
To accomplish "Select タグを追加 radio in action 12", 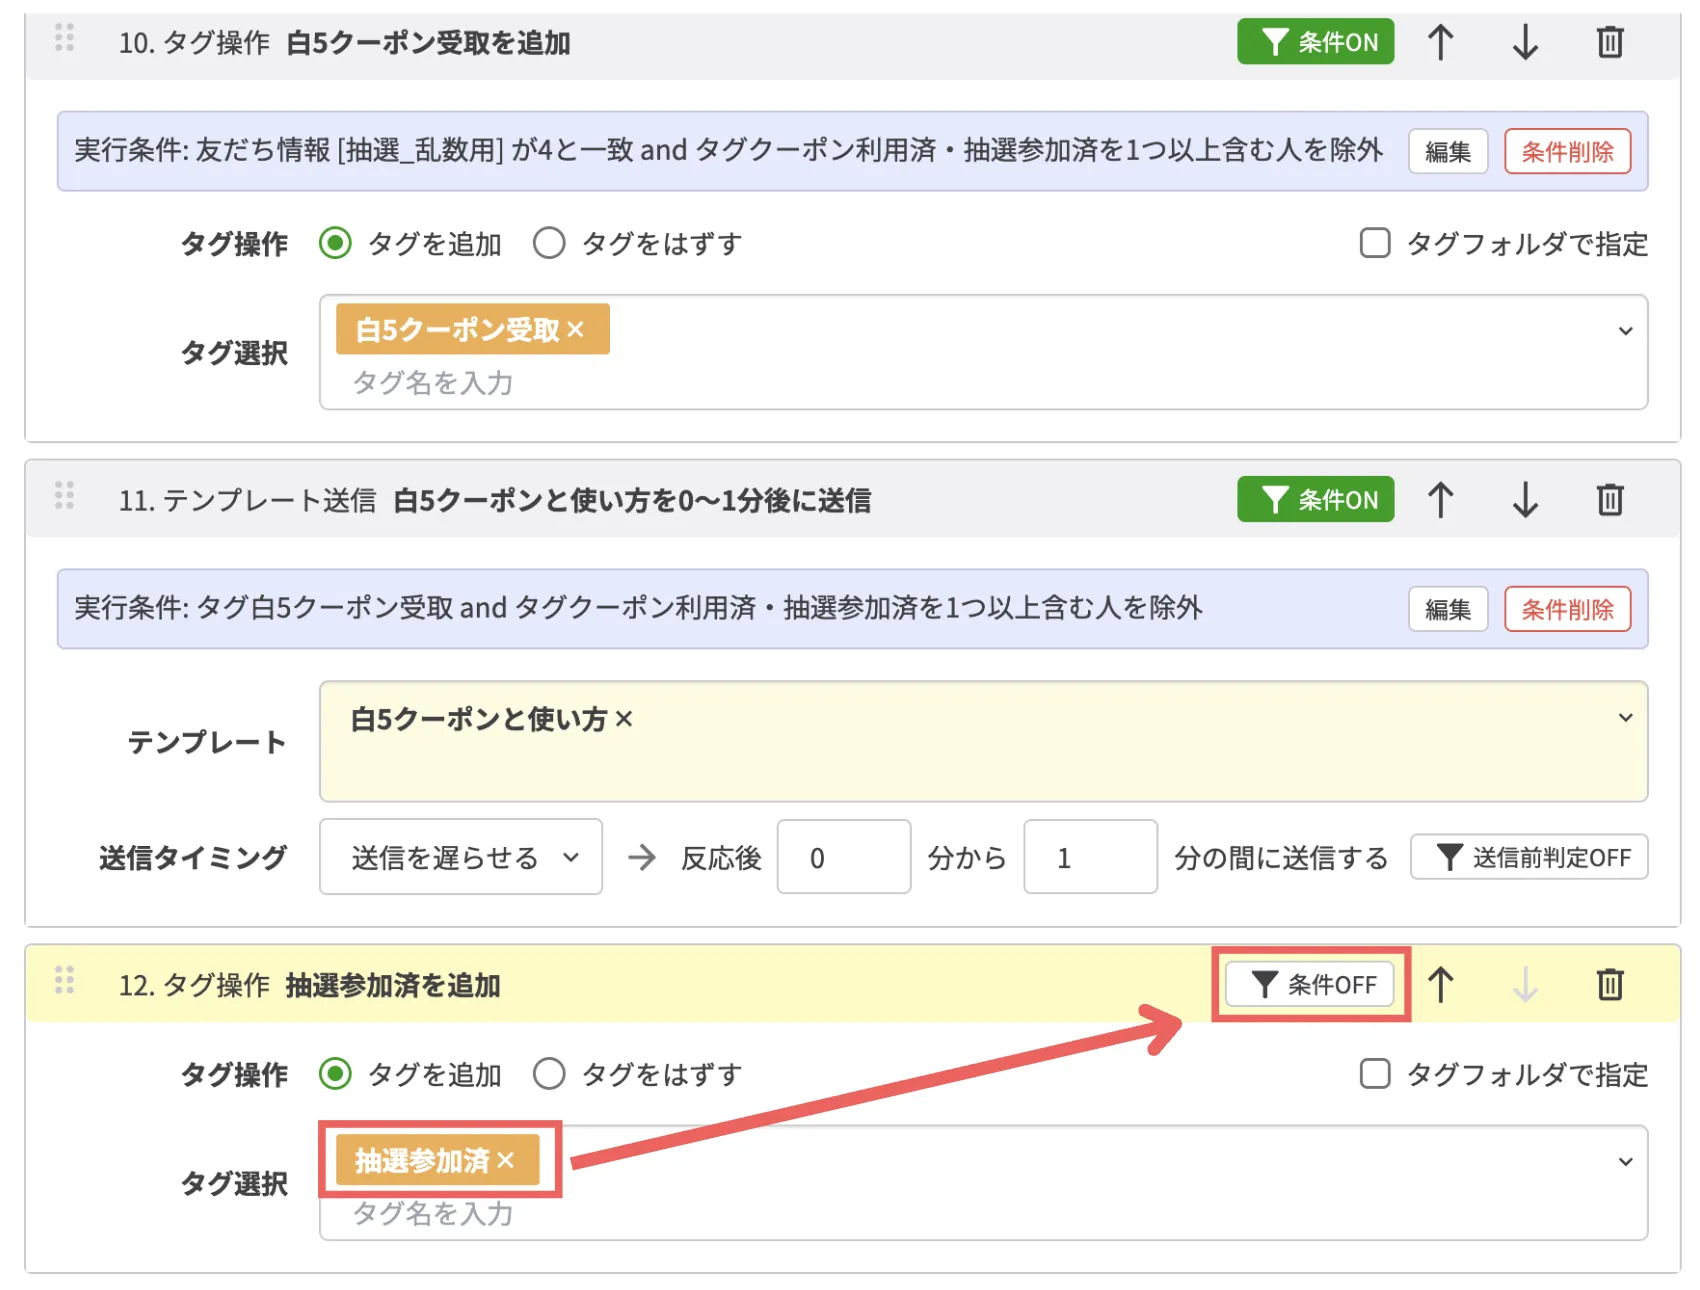I will click(x=335, y=1074).
